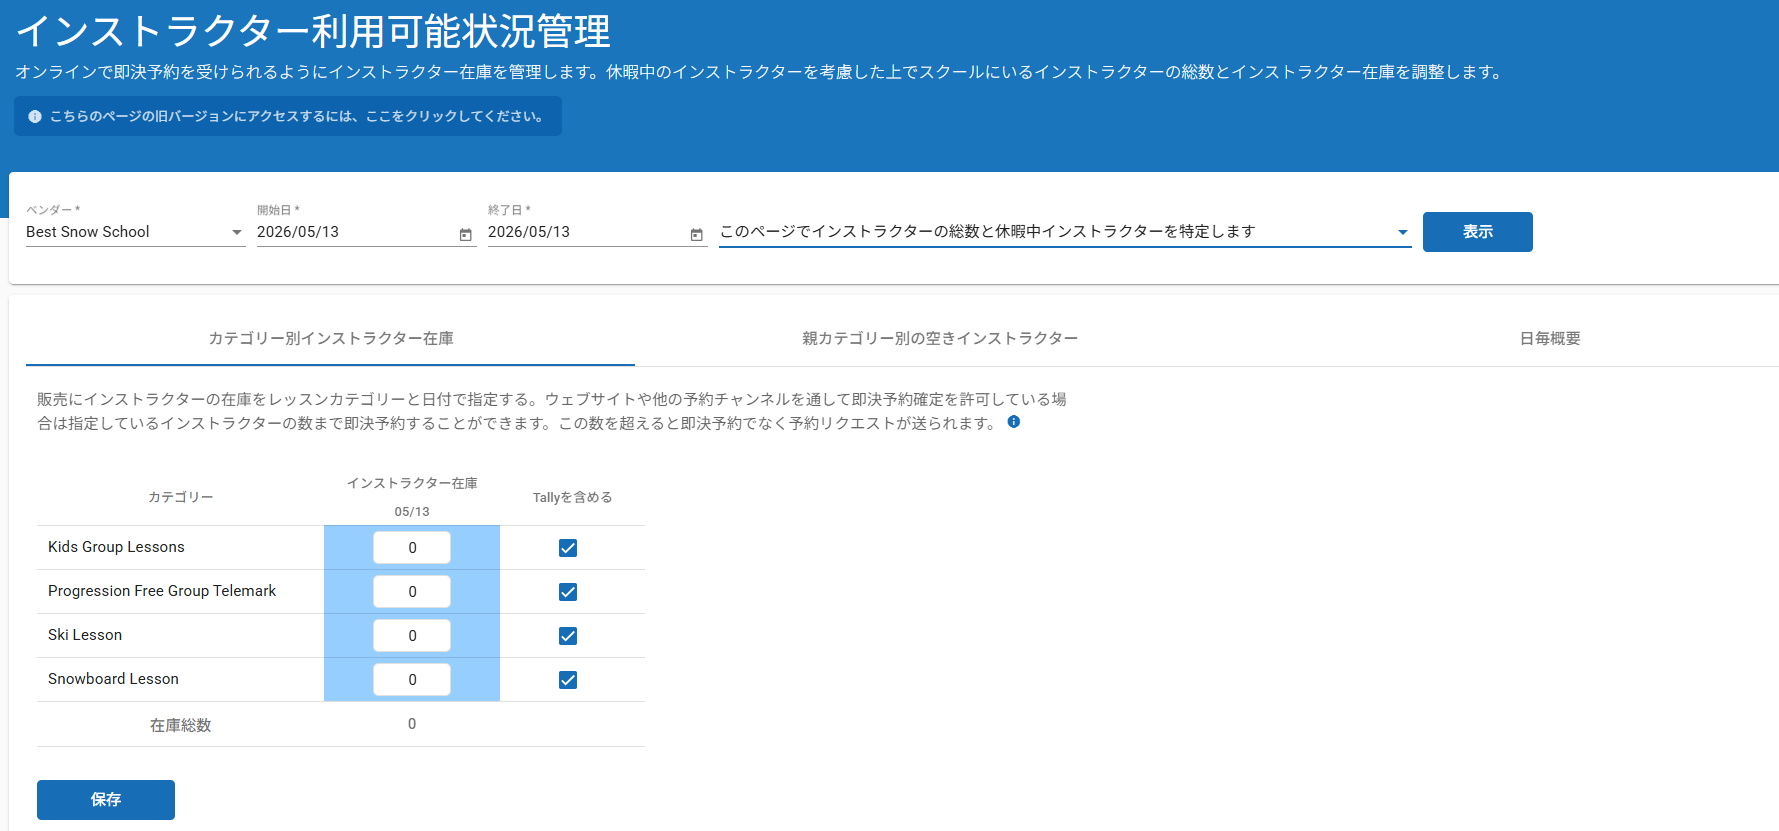Click the インストラクター在庫 column header
1779x831 pixels.
point(412,483)
